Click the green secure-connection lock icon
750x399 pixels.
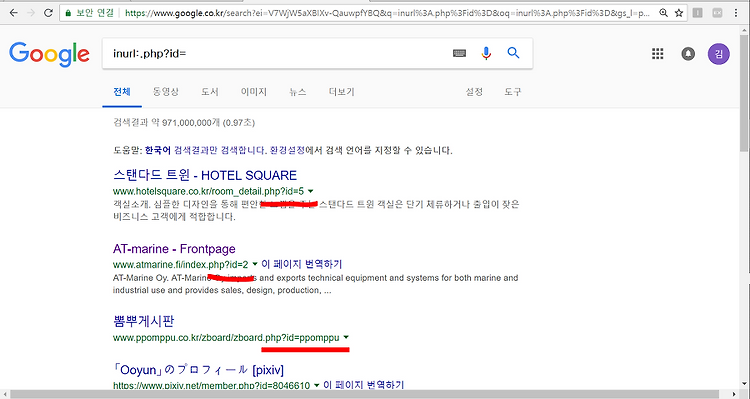pyautogui.click(x=68, y=13)
